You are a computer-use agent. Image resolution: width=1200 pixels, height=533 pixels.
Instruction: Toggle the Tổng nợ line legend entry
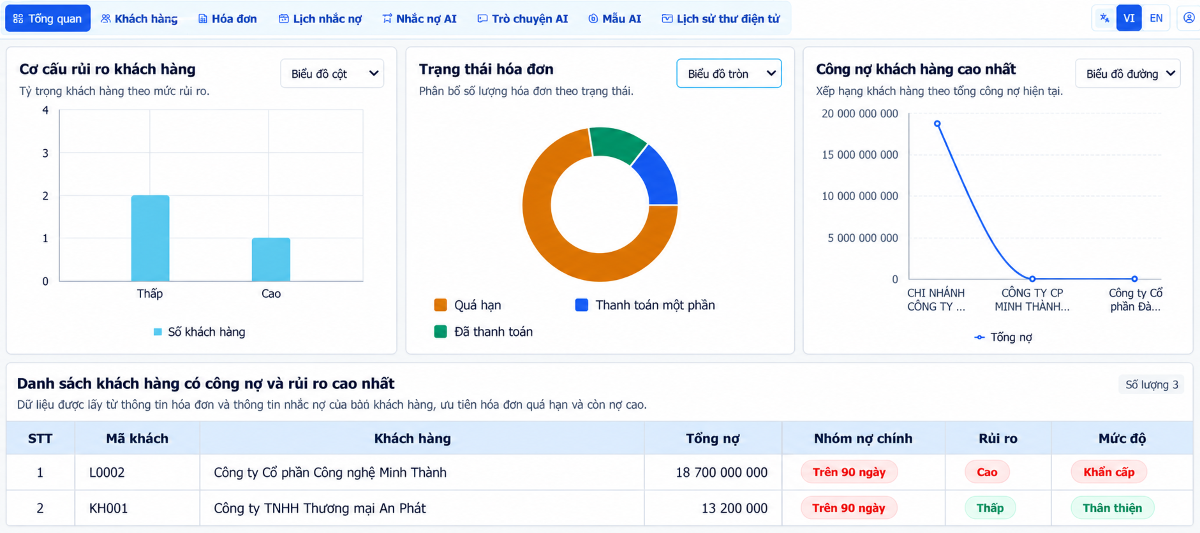(1003, 337)
